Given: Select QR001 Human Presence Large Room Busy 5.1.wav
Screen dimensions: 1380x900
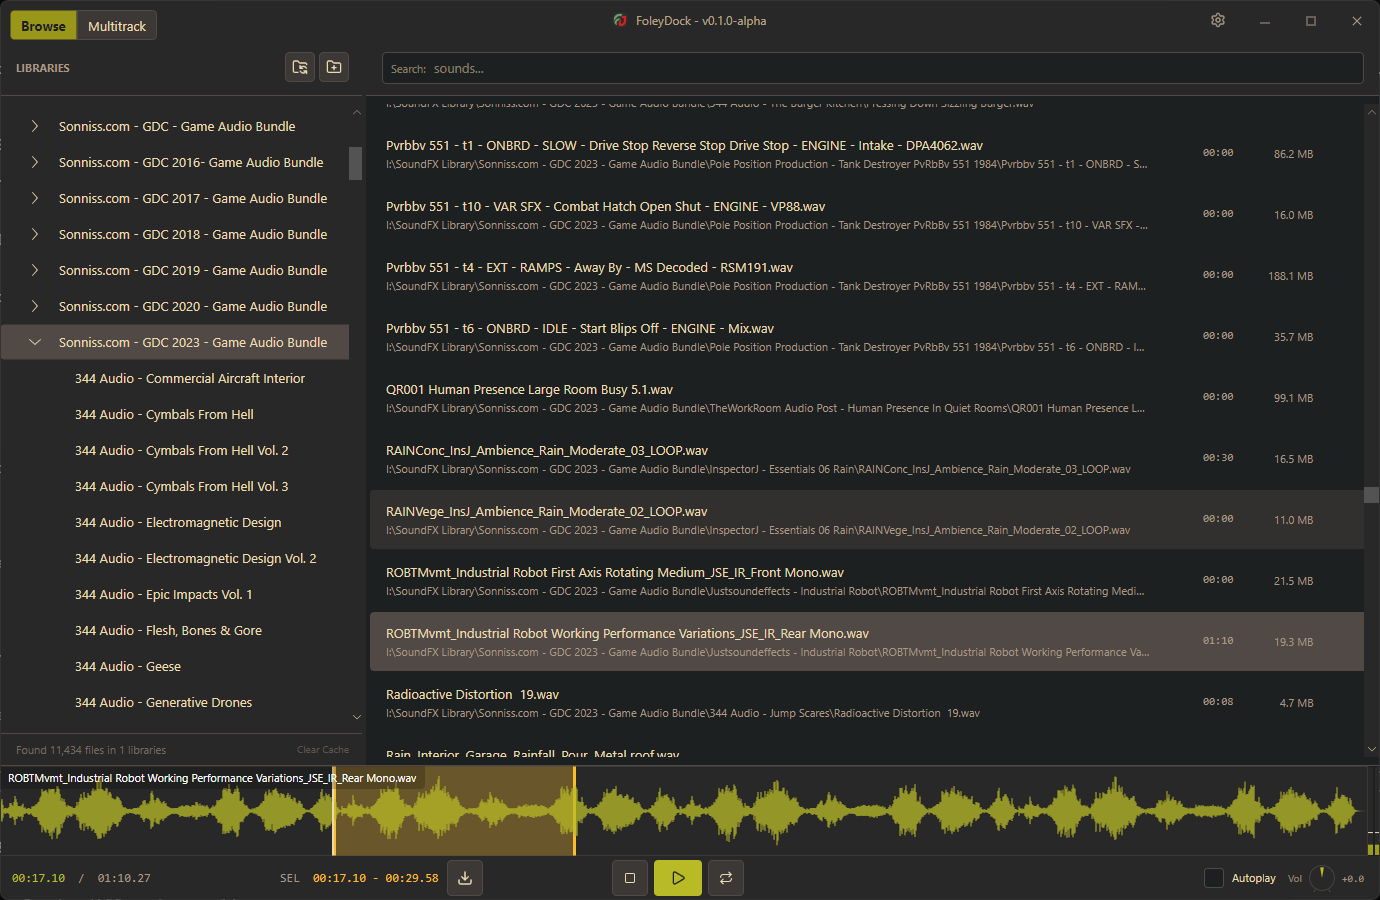Looking at the screenshot, I should [866, 398].
